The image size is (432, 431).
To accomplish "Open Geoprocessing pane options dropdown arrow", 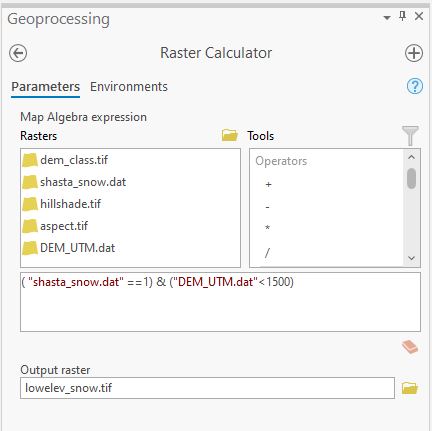I will [x=387, y=17].
